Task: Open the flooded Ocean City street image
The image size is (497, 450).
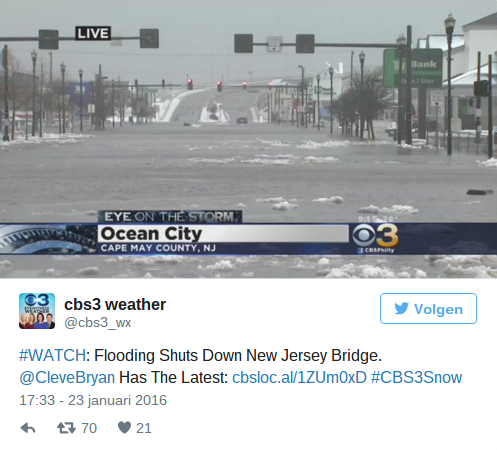Action: click(x=248, y=139)
